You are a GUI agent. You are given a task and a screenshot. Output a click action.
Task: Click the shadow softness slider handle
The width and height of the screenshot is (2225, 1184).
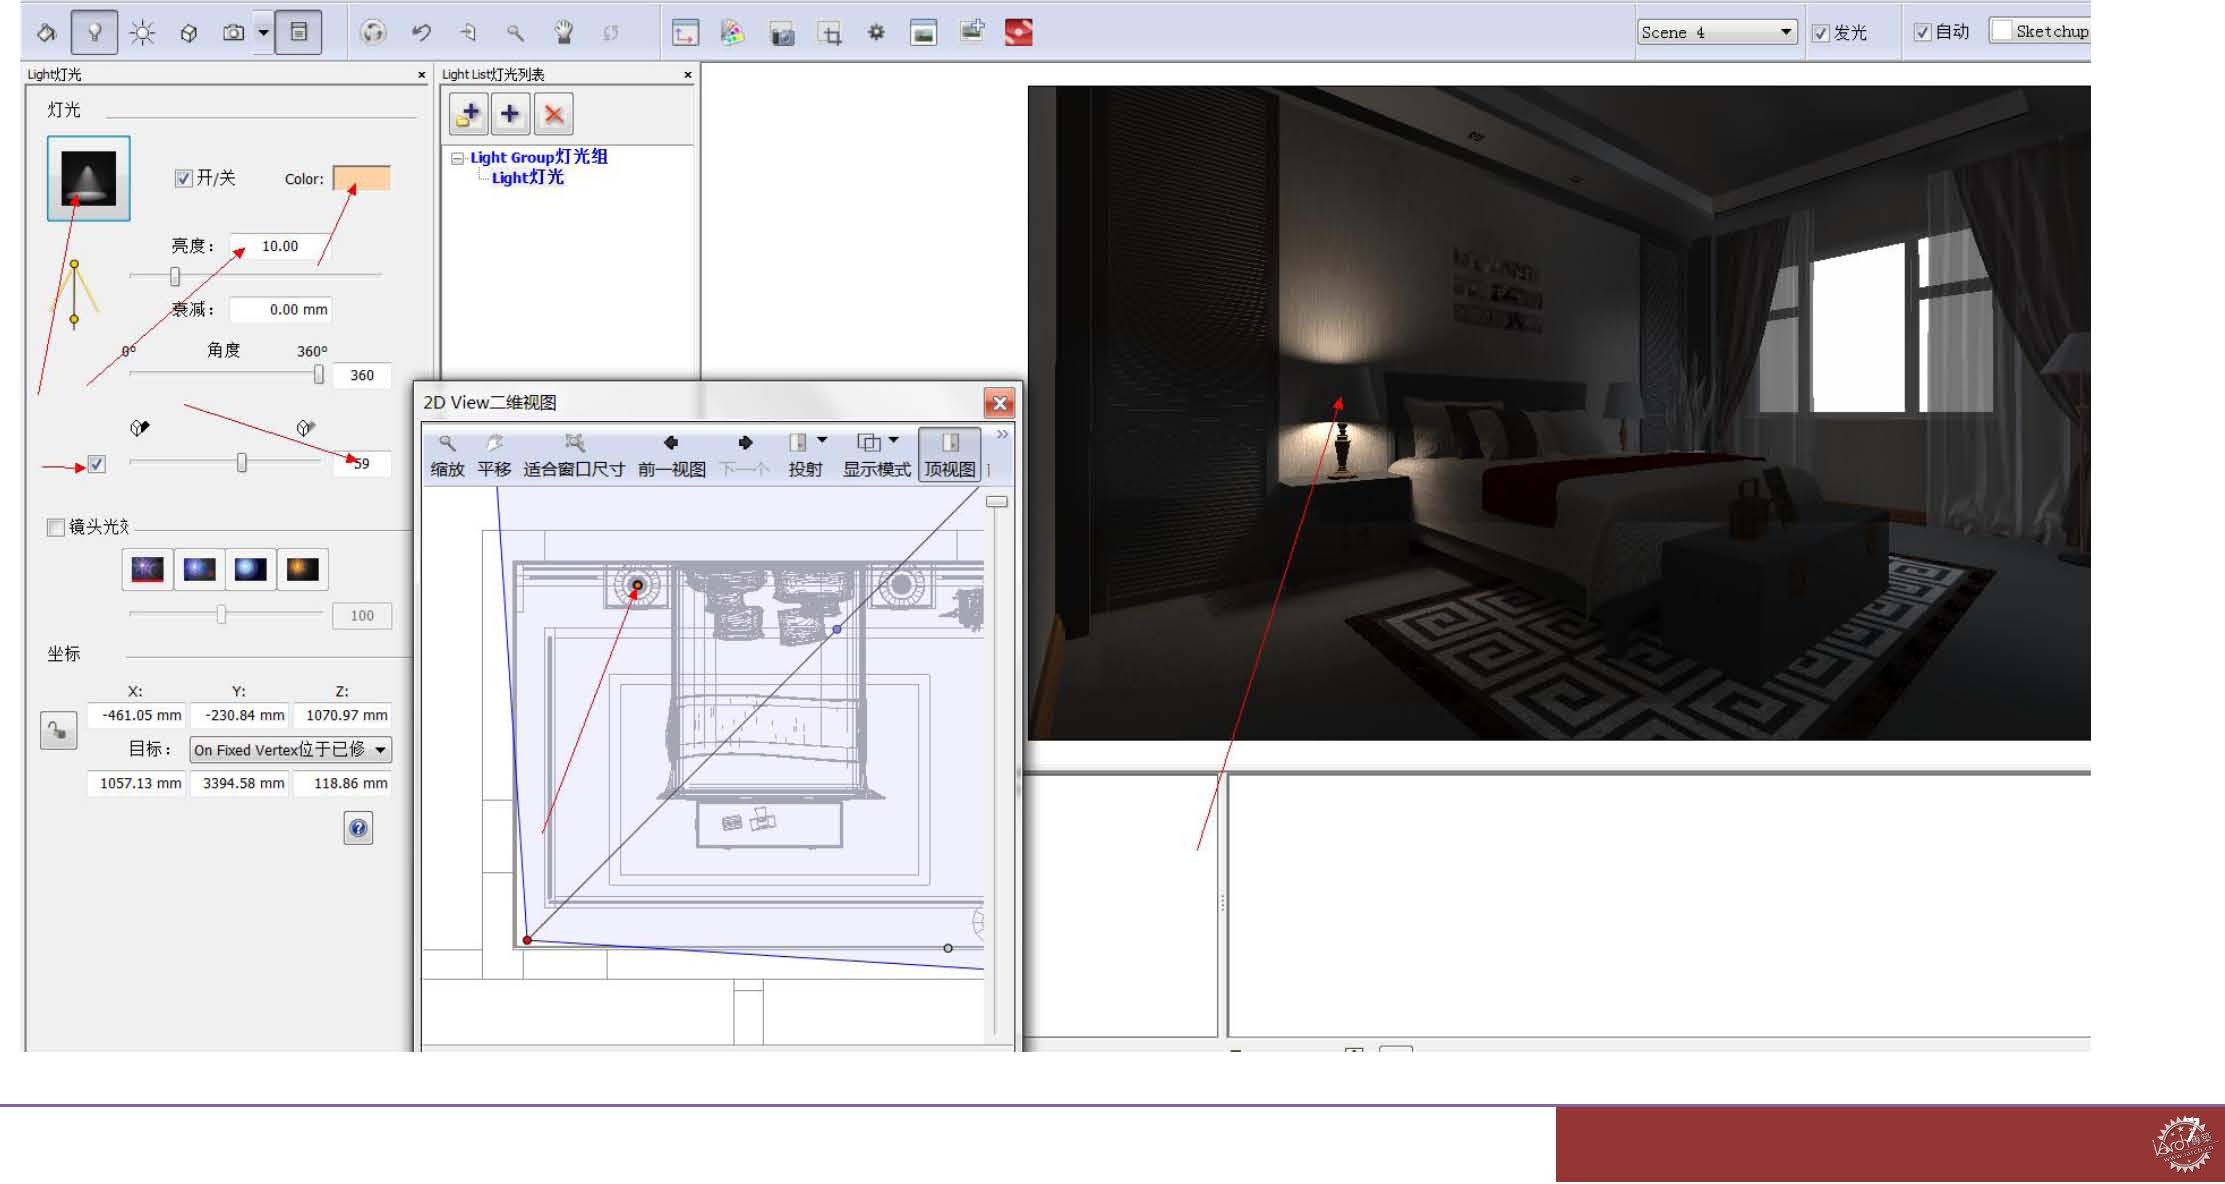(x=242, y=462)
